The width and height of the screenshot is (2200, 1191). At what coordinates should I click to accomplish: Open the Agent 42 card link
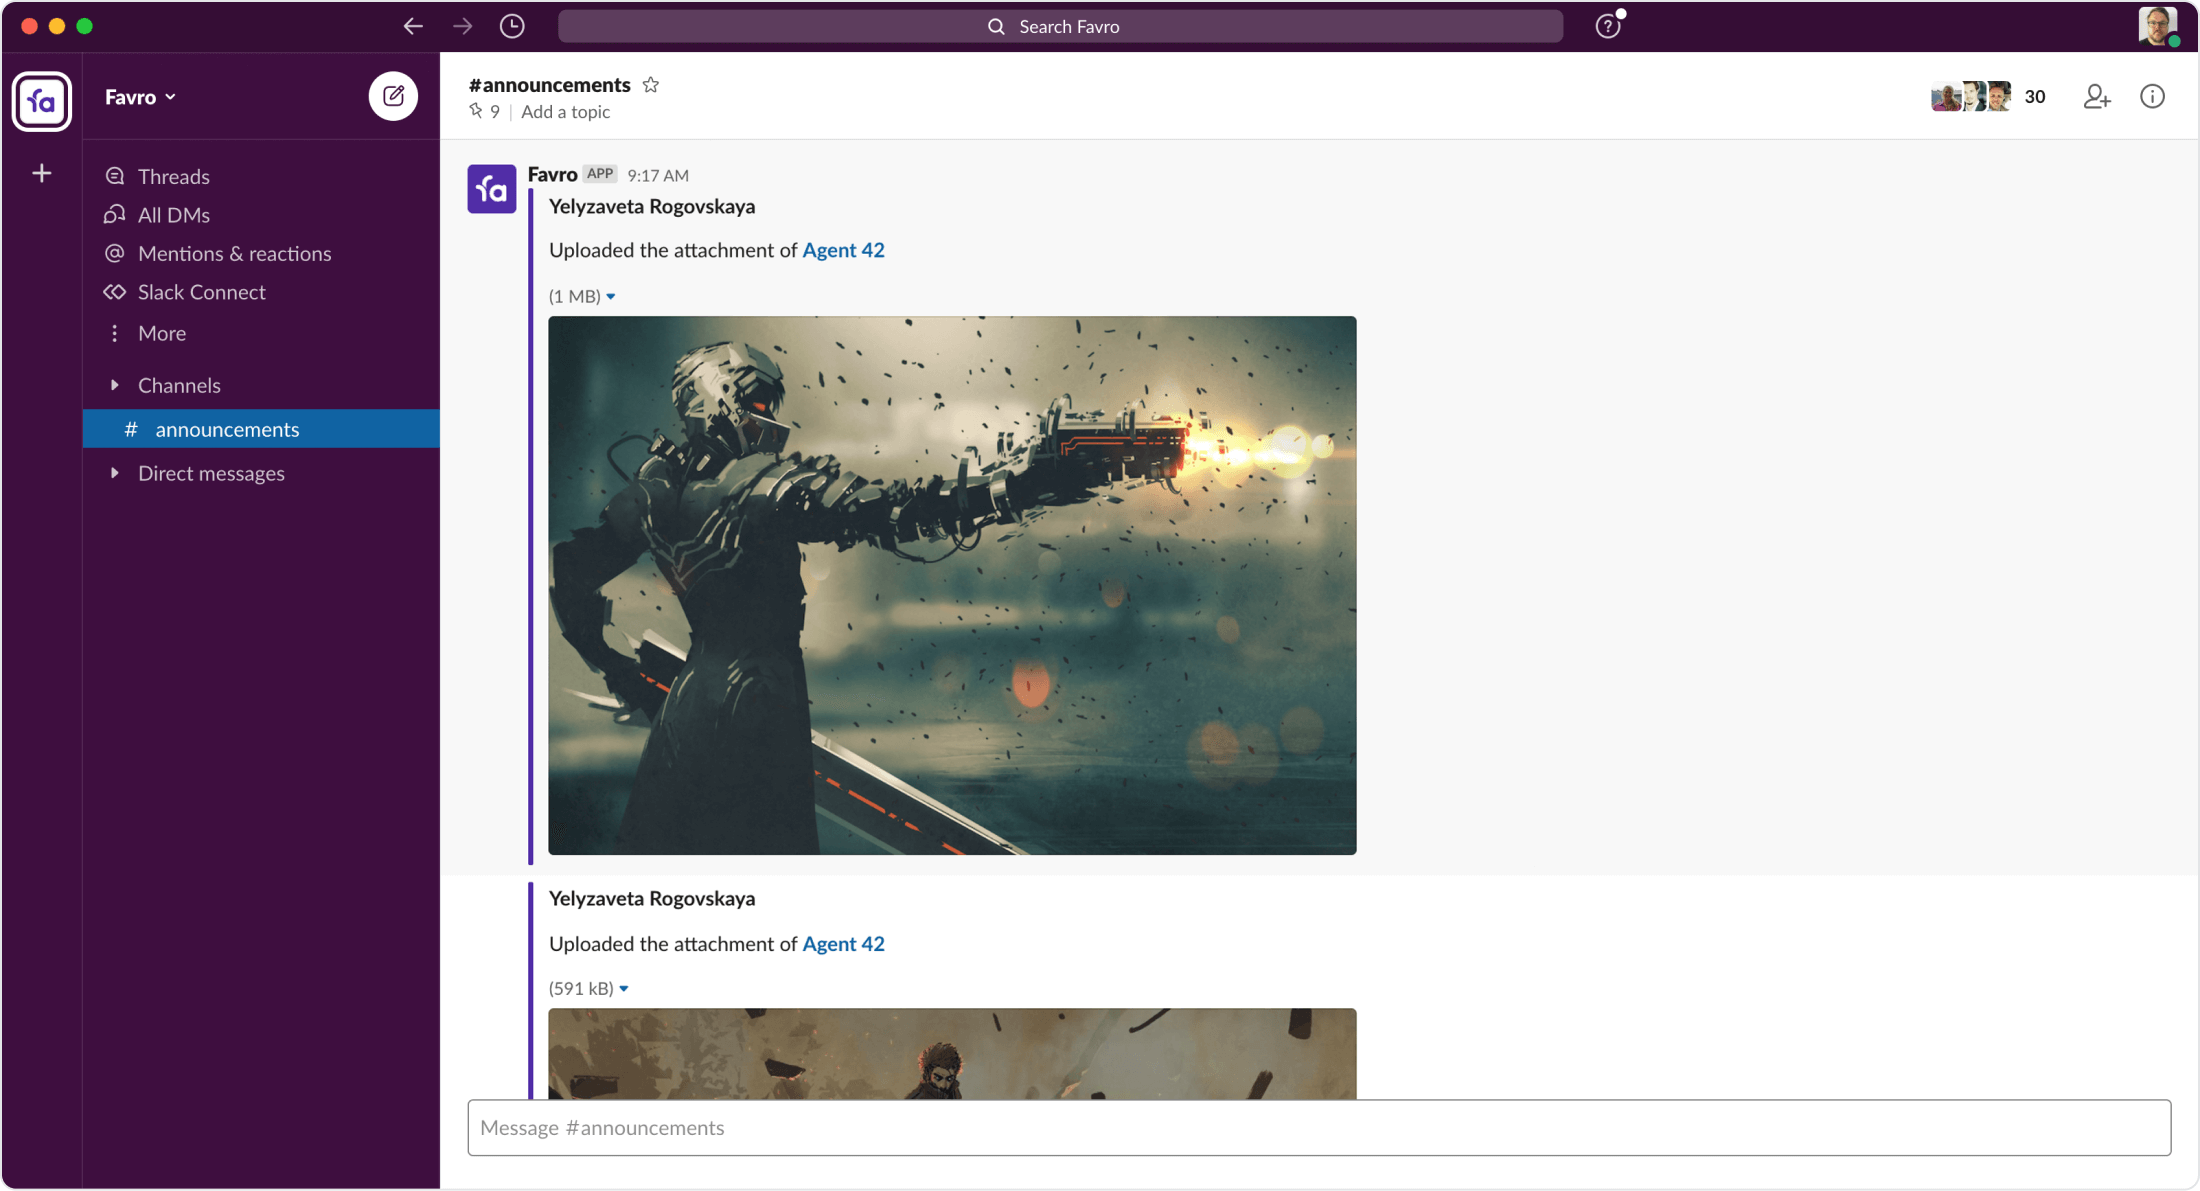843,250
